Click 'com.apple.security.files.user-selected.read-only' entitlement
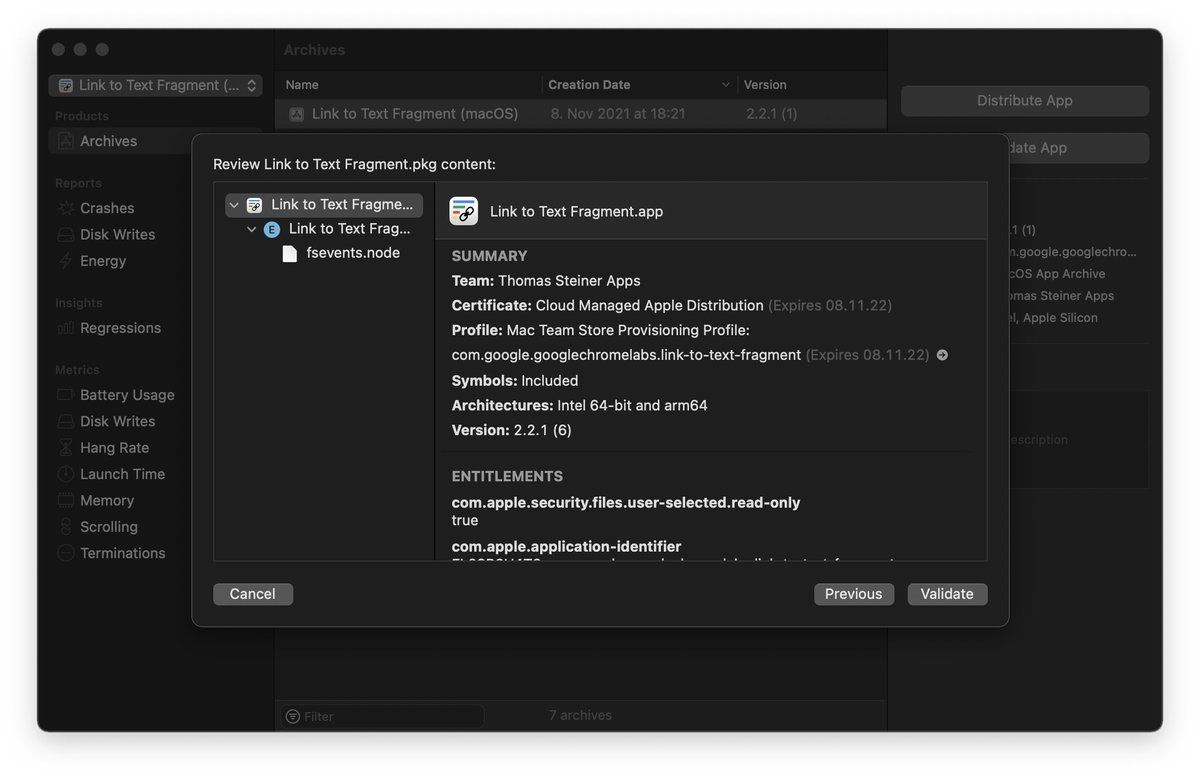Viewport: 1200px width, 778px height. (x=626, y=503)
